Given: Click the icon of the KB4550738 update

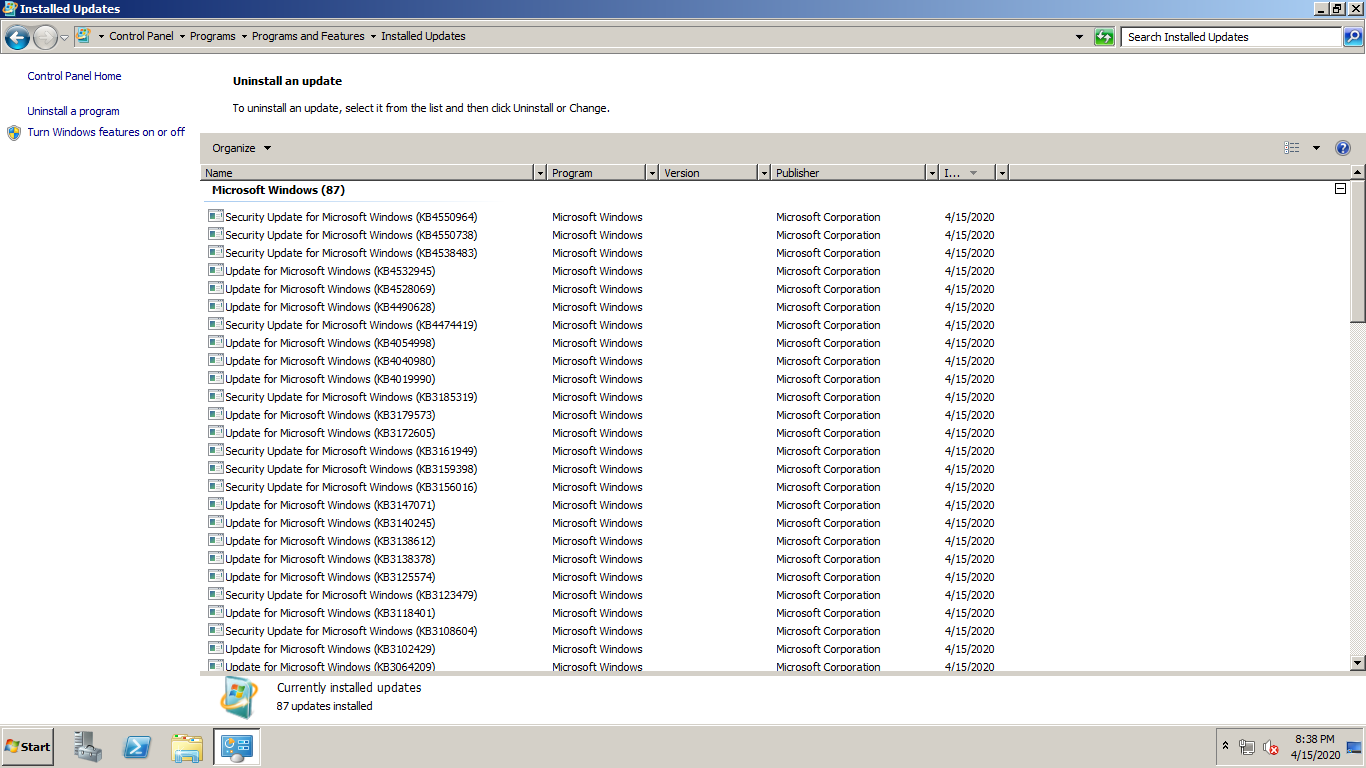Looking at the screenshot, I should (216, 234).
